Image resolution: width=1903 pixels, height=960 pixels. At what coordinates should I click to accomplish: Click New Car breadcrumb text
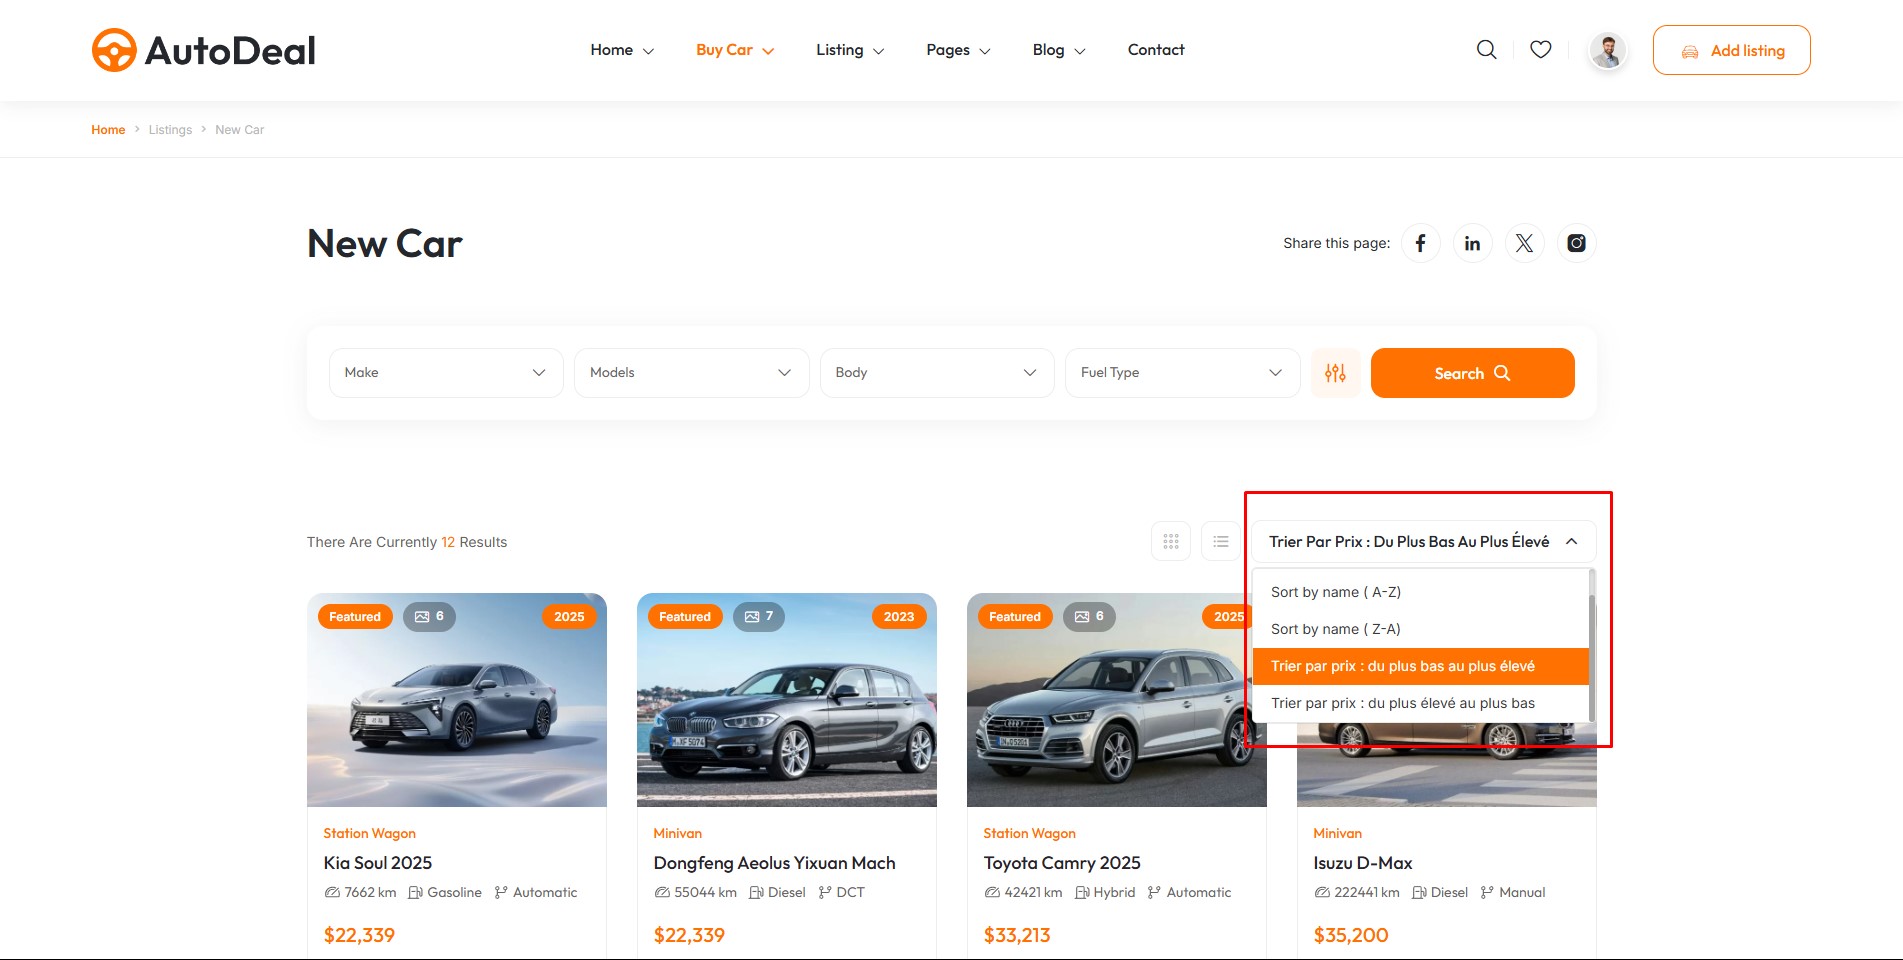pos(240,130)
